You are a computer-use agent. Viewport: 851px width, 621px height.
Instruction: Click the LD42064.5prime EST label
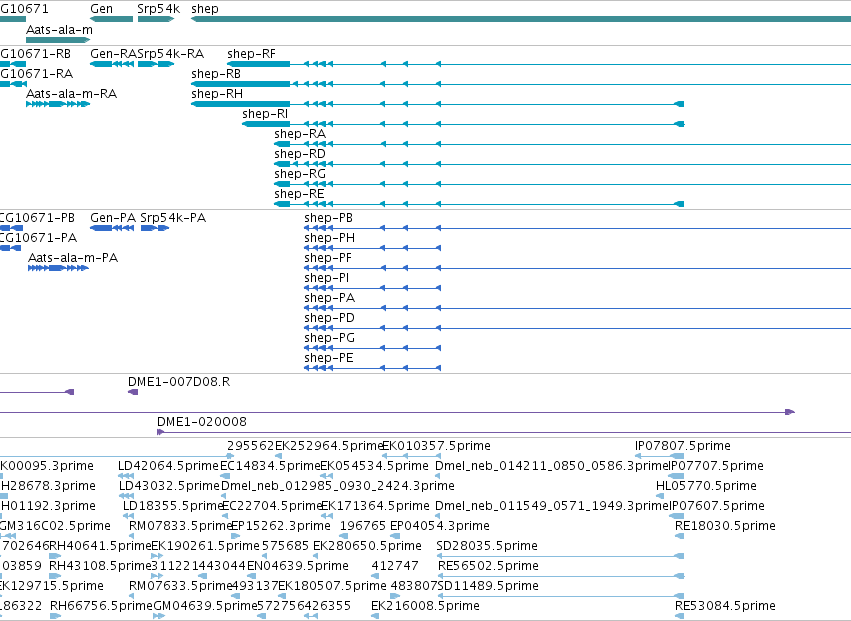click(x=168, y=466)
